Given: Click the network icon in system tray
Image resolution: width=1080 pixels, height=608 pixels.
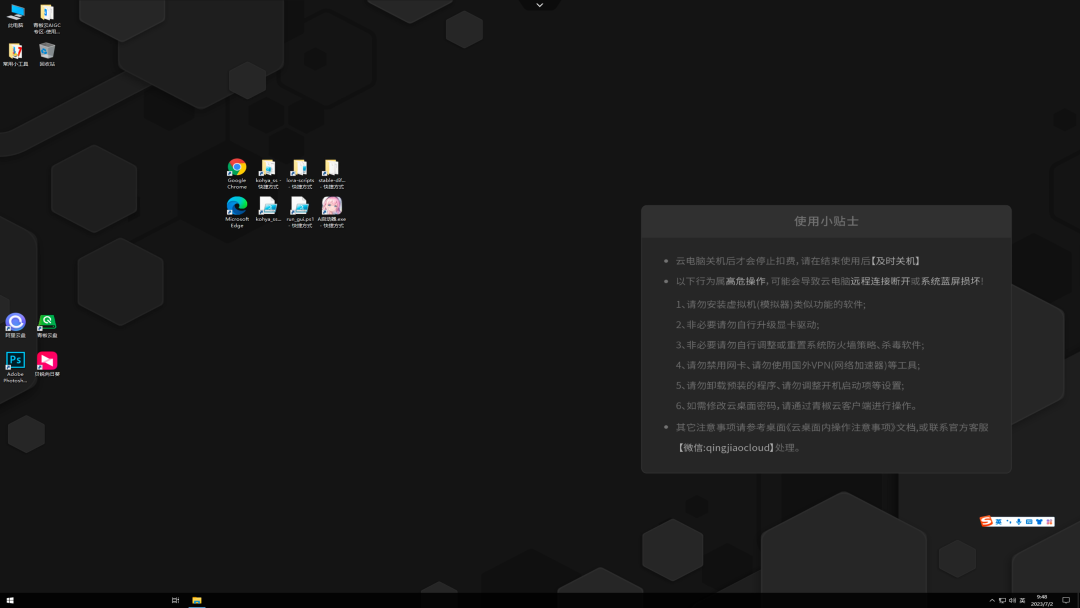Looking at the screenshot, I should (1002, 600).
